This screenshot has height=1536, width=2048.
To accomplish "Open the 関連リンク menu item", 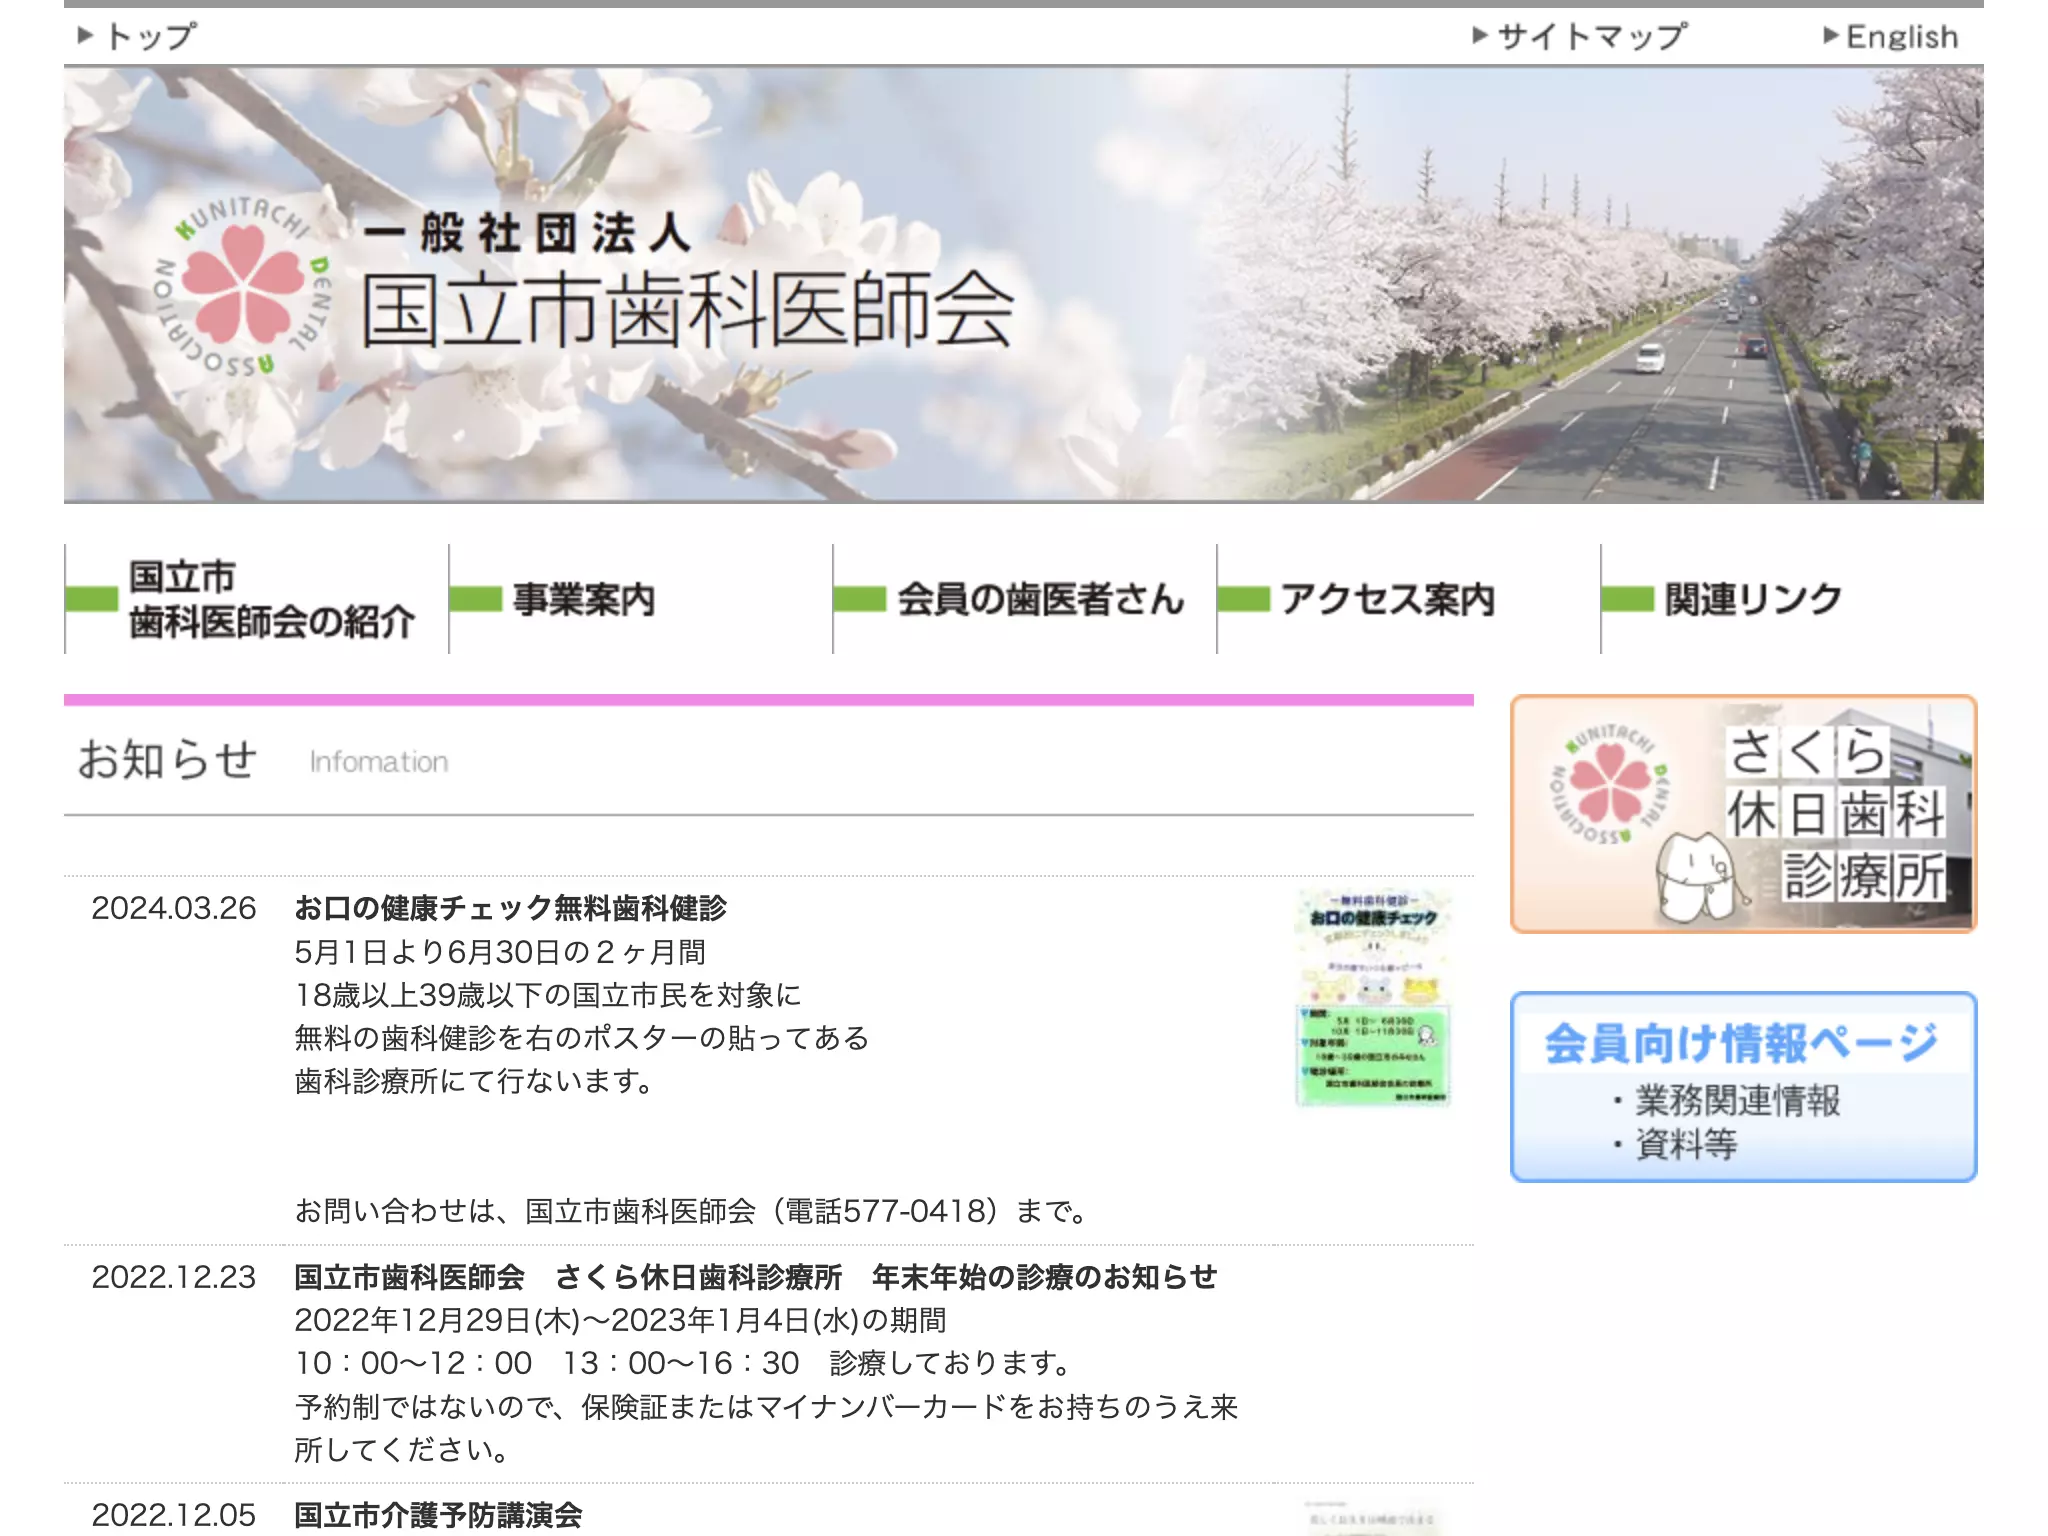I will [1792, 599].
